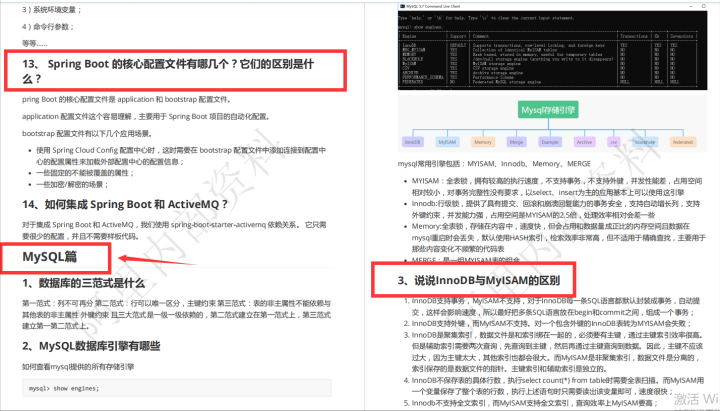Click paragraph starting '第一范式：列不可再分'
Image resolution: width=720 pixels, height=411 pixels.
[x=176, y=315]
